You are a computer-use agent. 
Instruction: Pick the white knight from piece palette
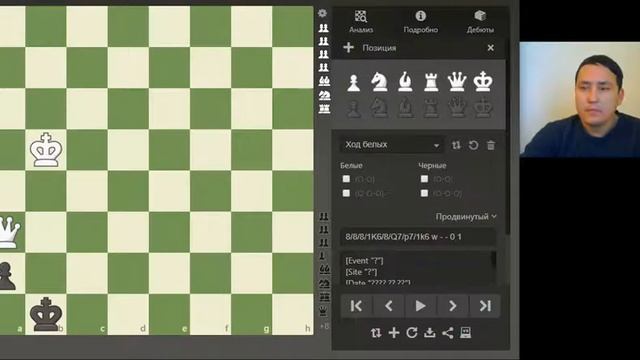pos(379,82)
